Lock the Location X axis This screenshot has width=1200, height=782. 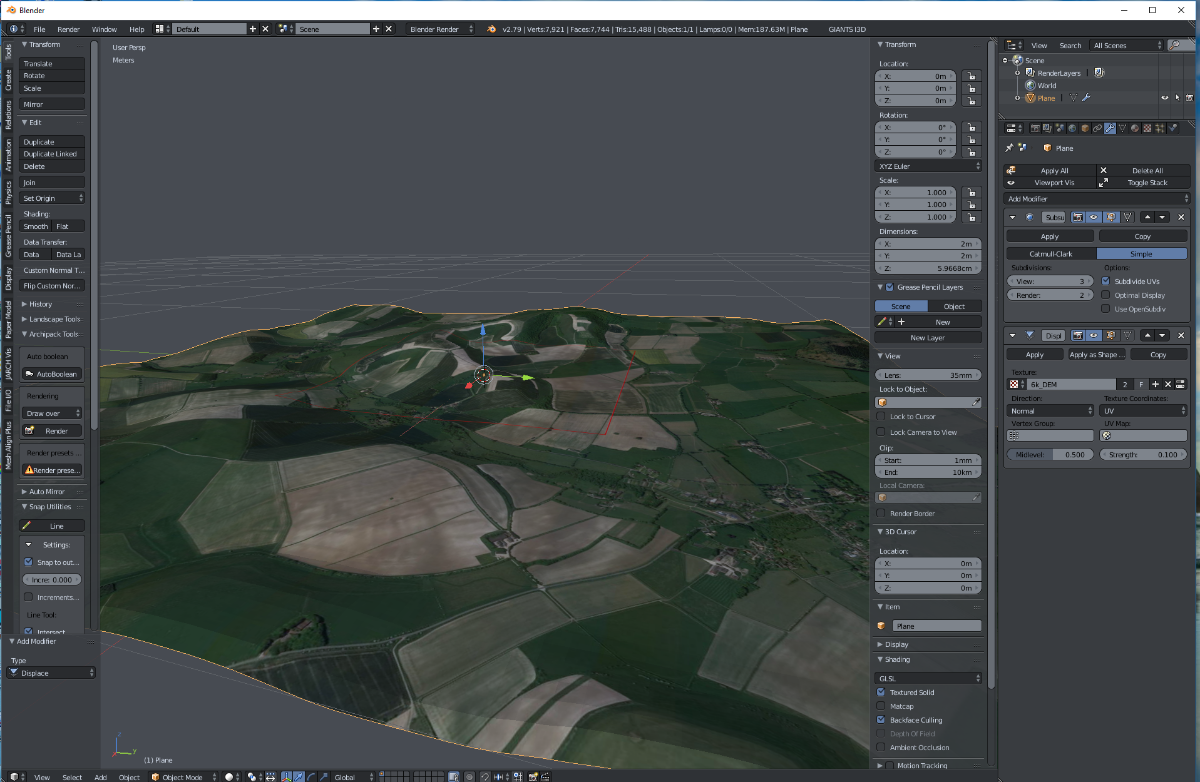click(x=969, y=76)
